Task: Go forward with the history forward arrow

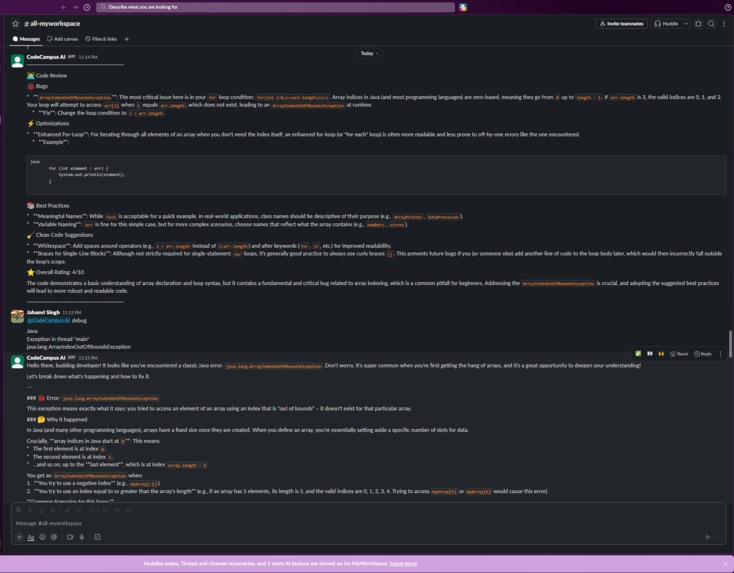Action: point(75,7)
